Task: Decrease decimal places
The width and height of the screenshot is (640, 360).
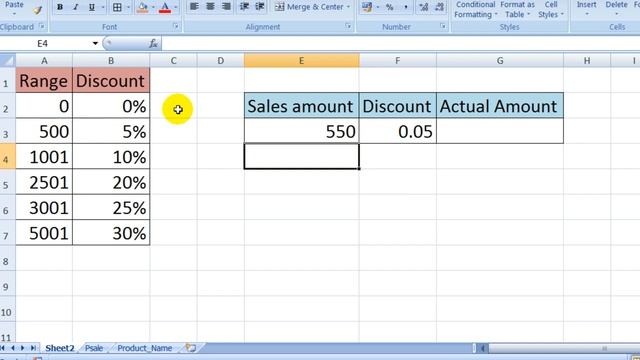Action: coord(440,7)
